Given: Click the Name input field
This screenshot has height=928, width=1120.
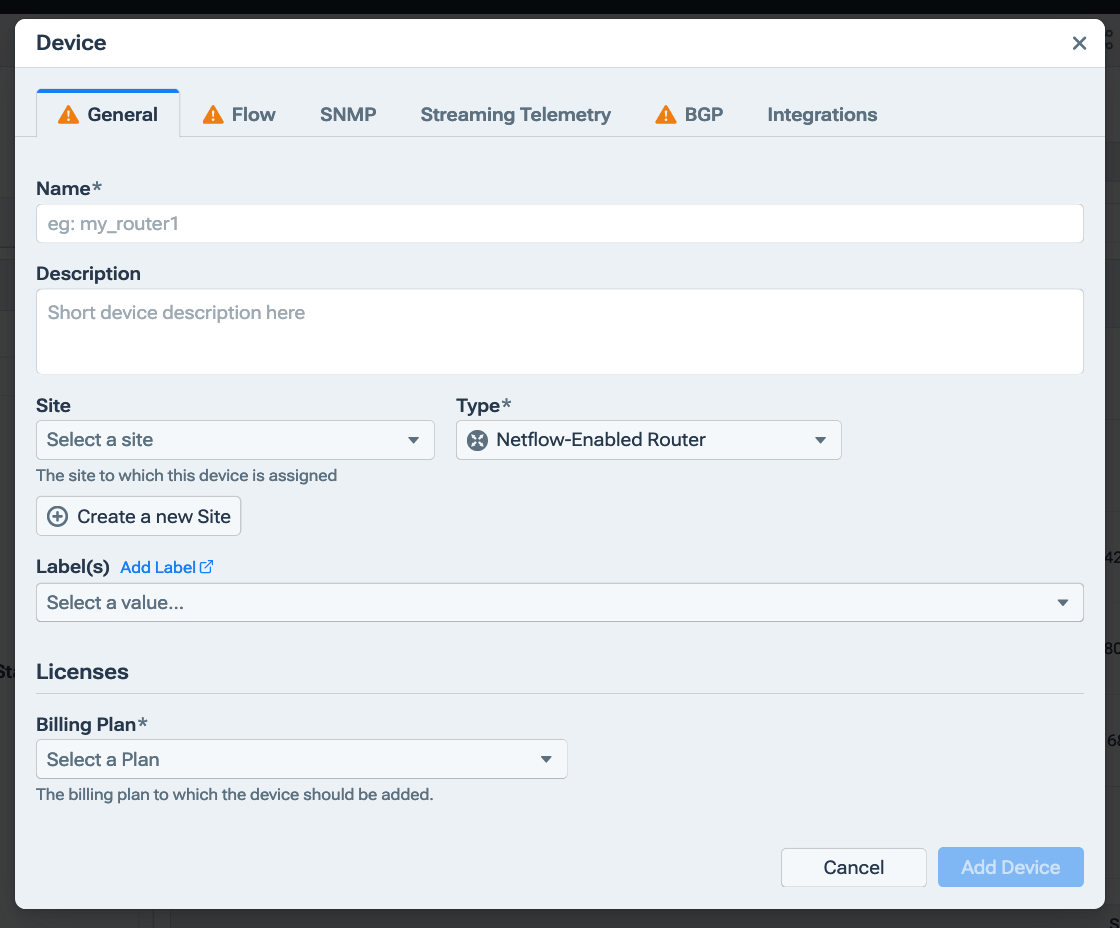Looking at the screenshot, I should 559,223.
